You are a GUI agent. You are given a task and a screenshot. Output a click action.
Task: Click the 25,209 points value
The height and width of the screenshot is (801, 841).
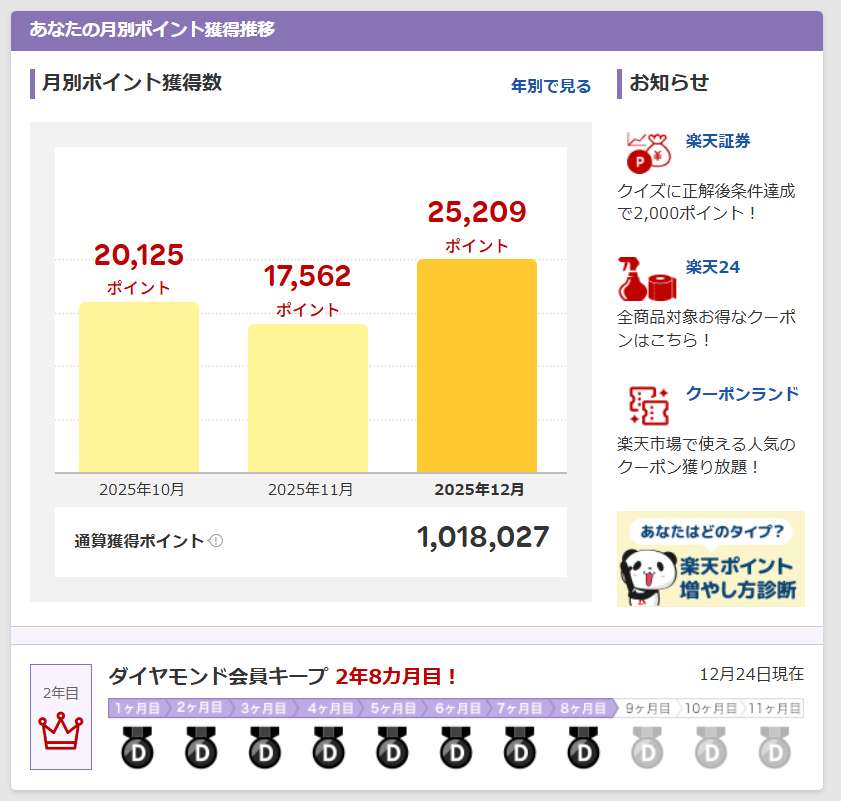click(x=477, y=212)
